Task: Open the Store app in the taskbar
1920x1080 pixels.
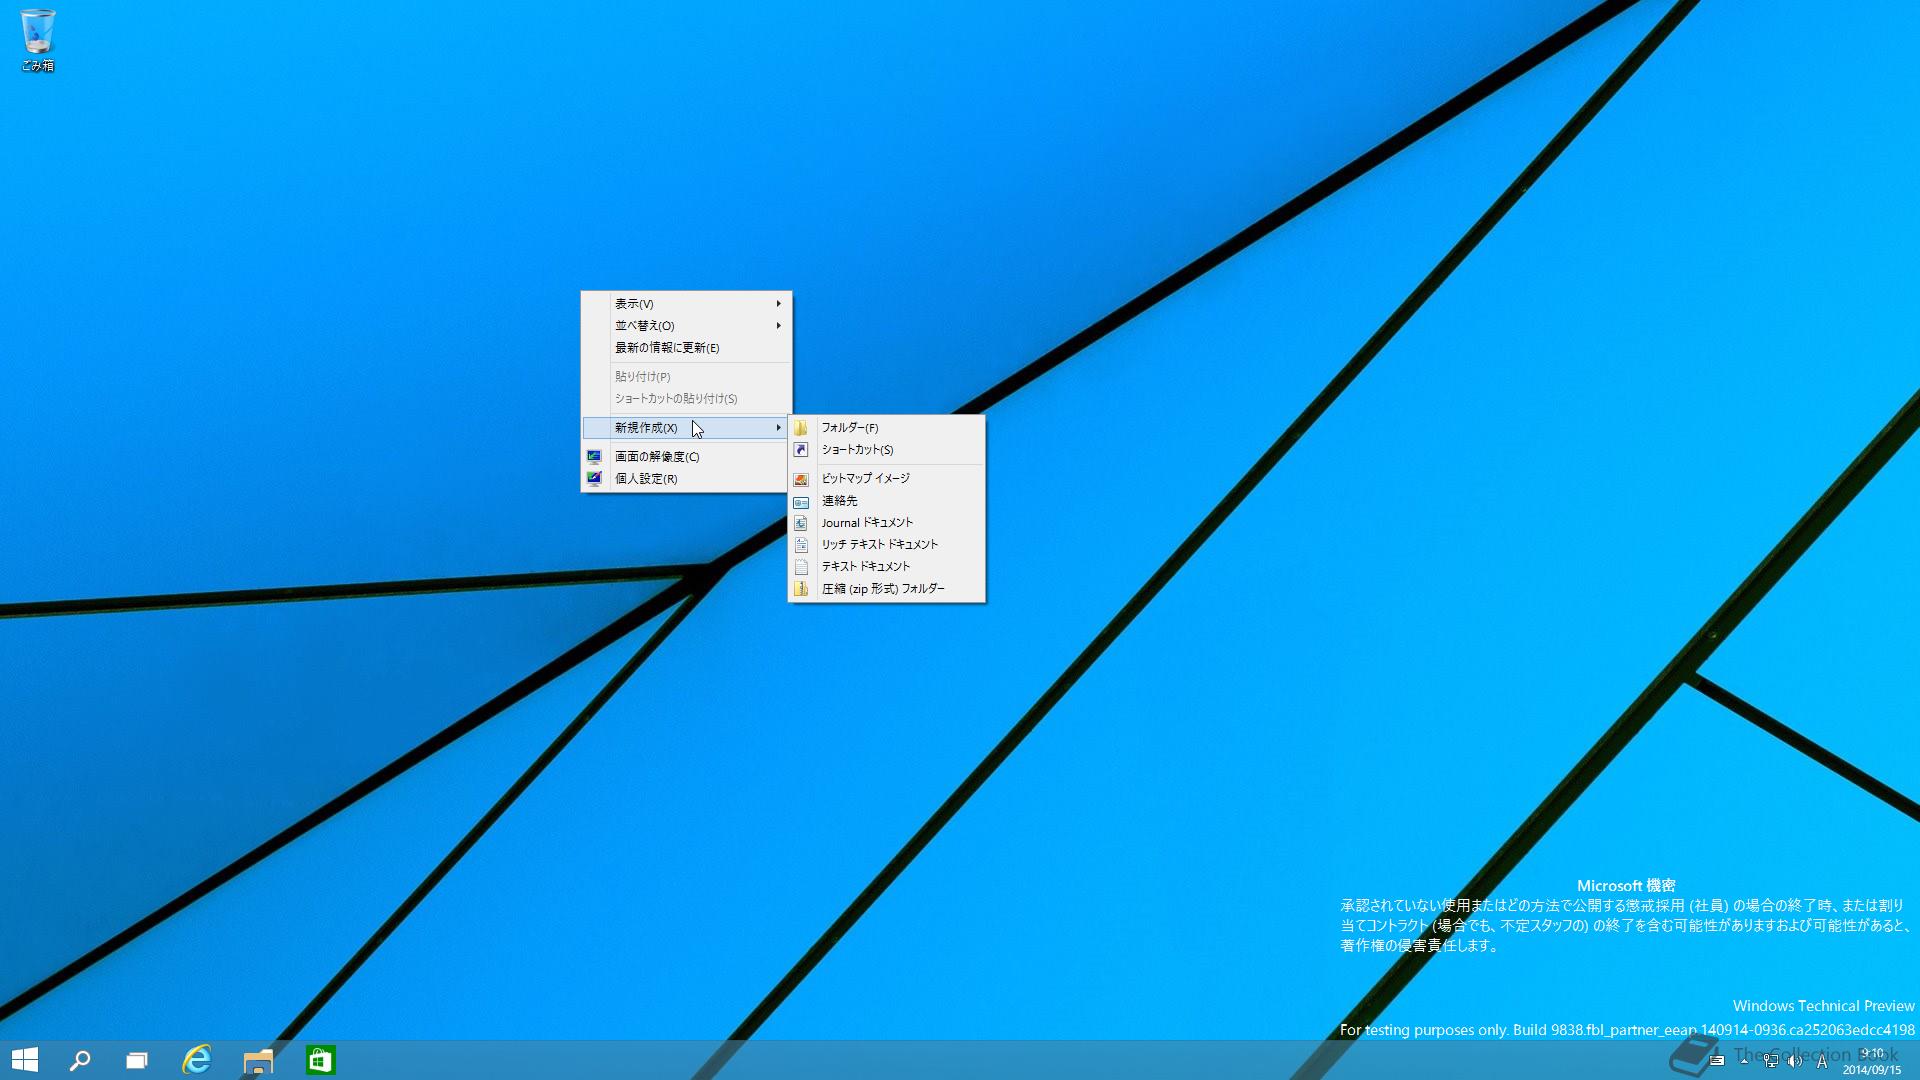Action: click(x=320, y=1060)
